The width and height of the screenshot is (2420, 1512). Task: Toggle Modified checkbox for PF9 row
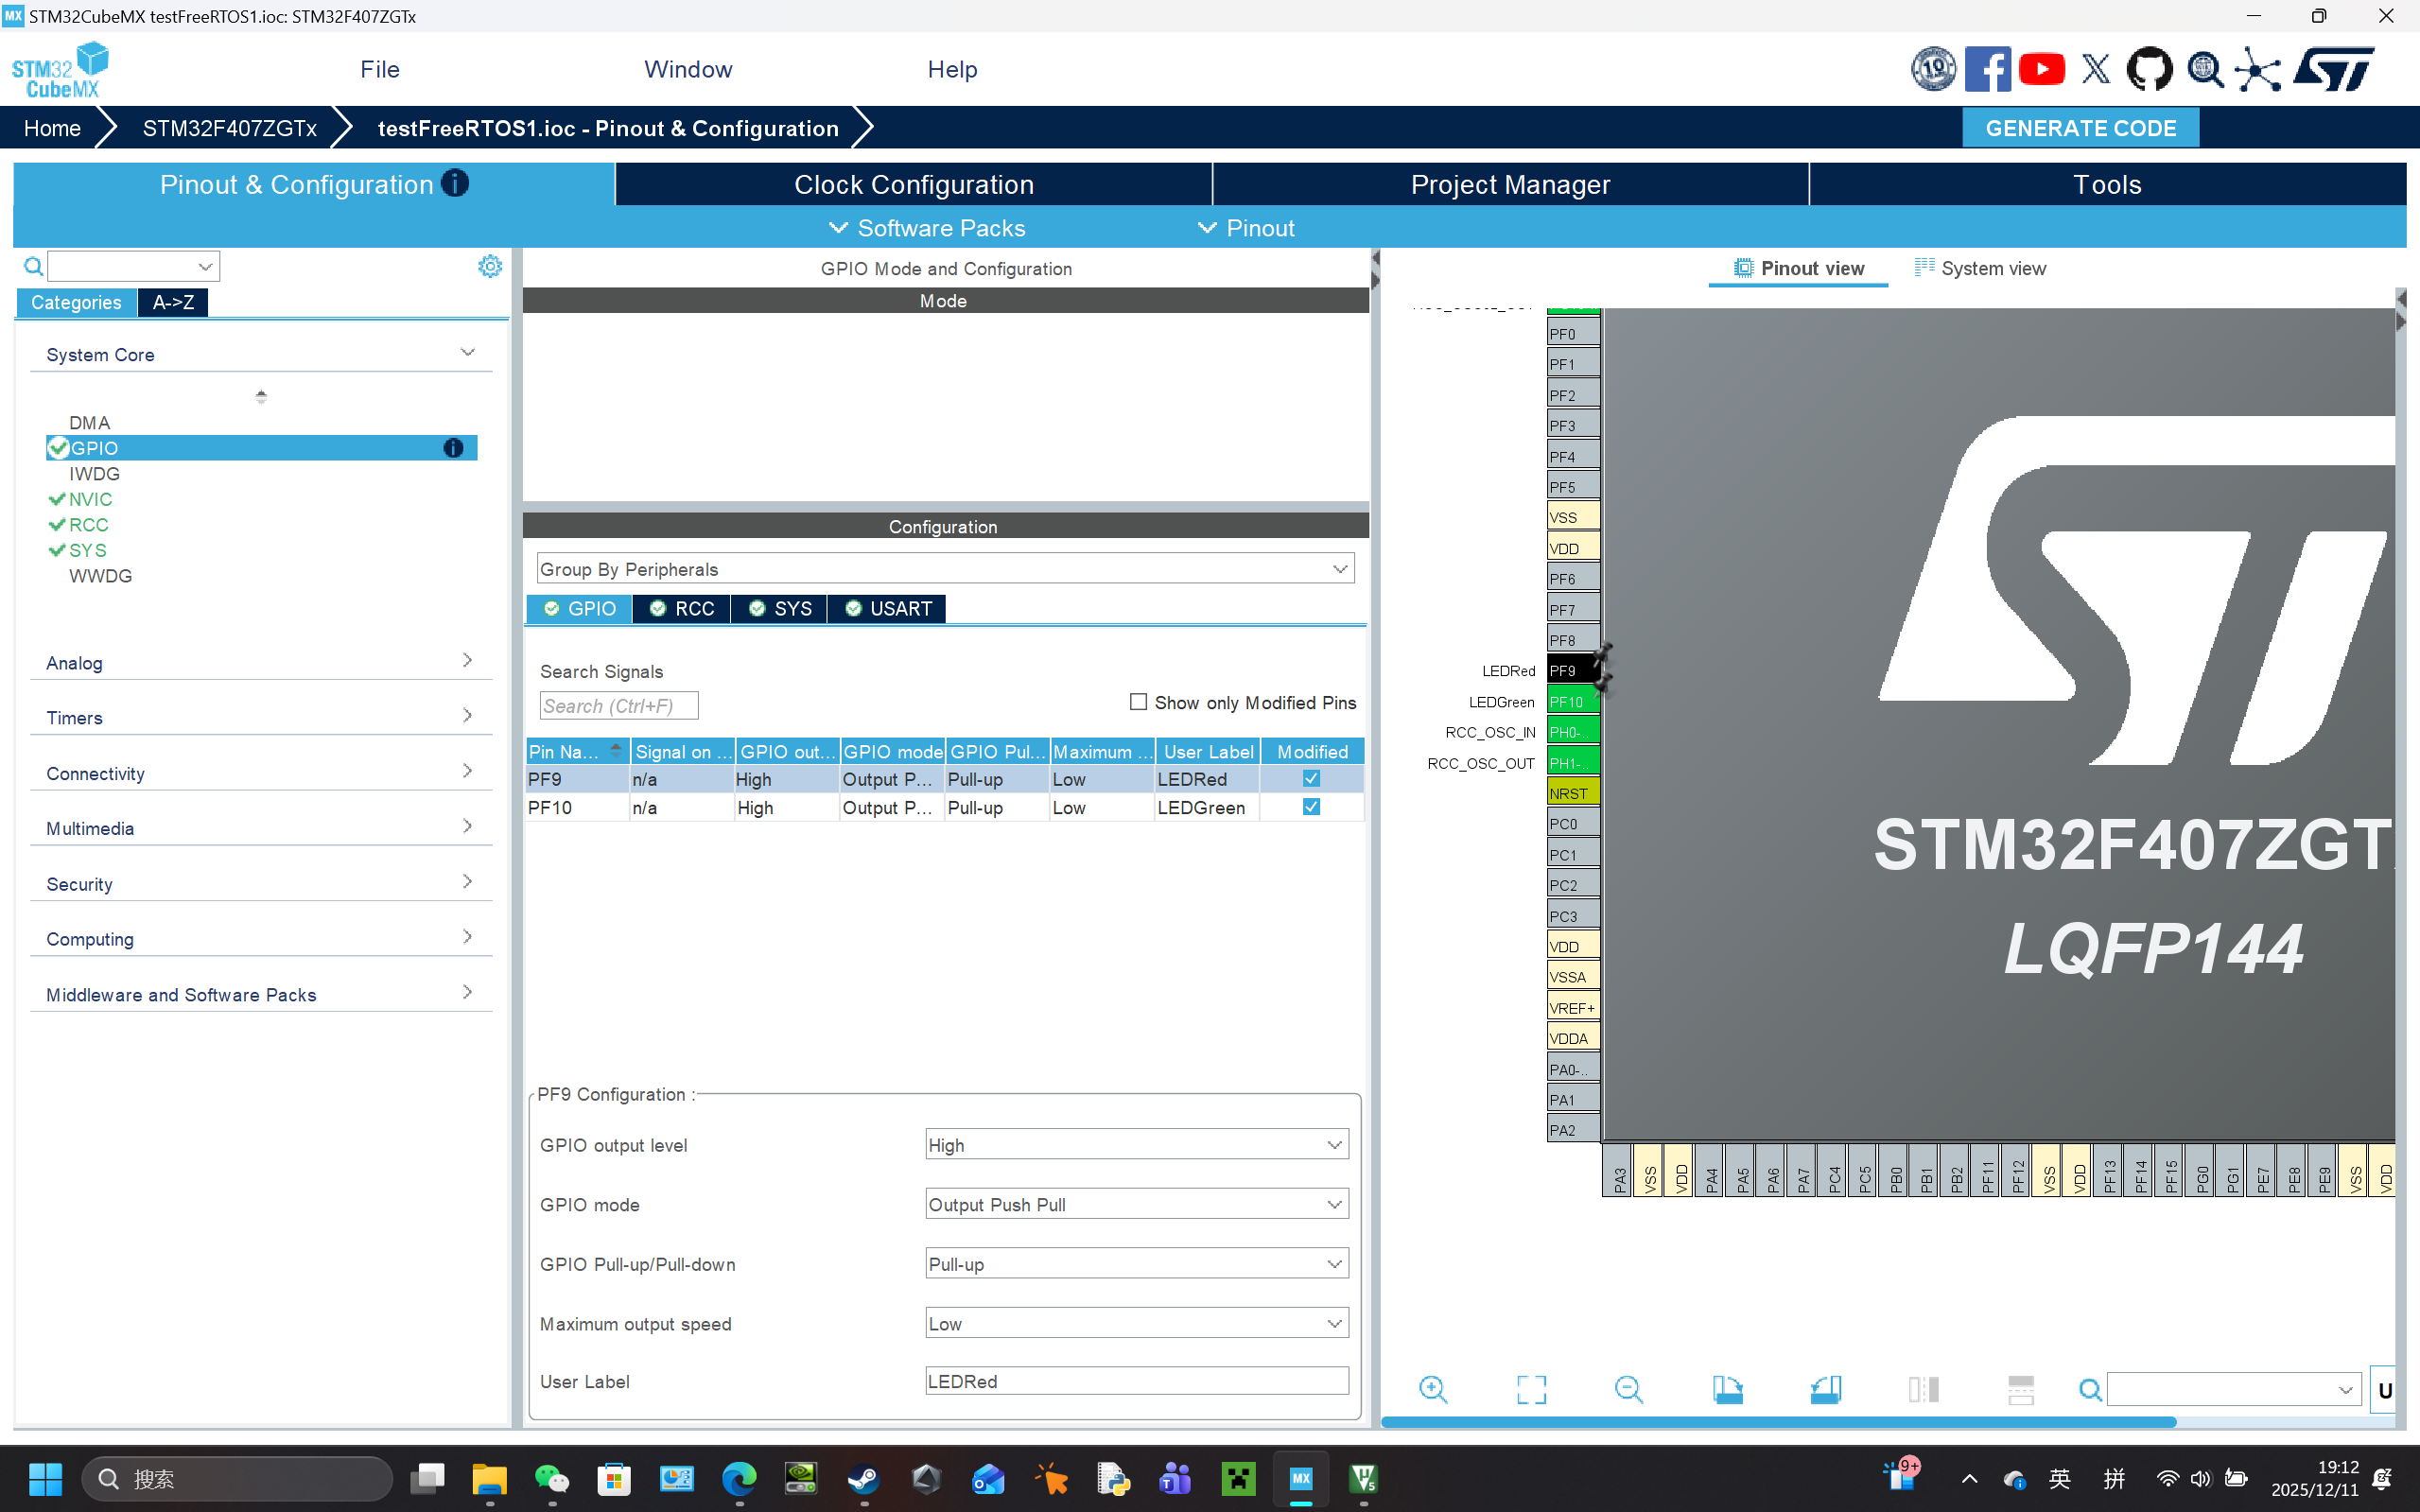pyautogui.click(x=1311, y=779)
